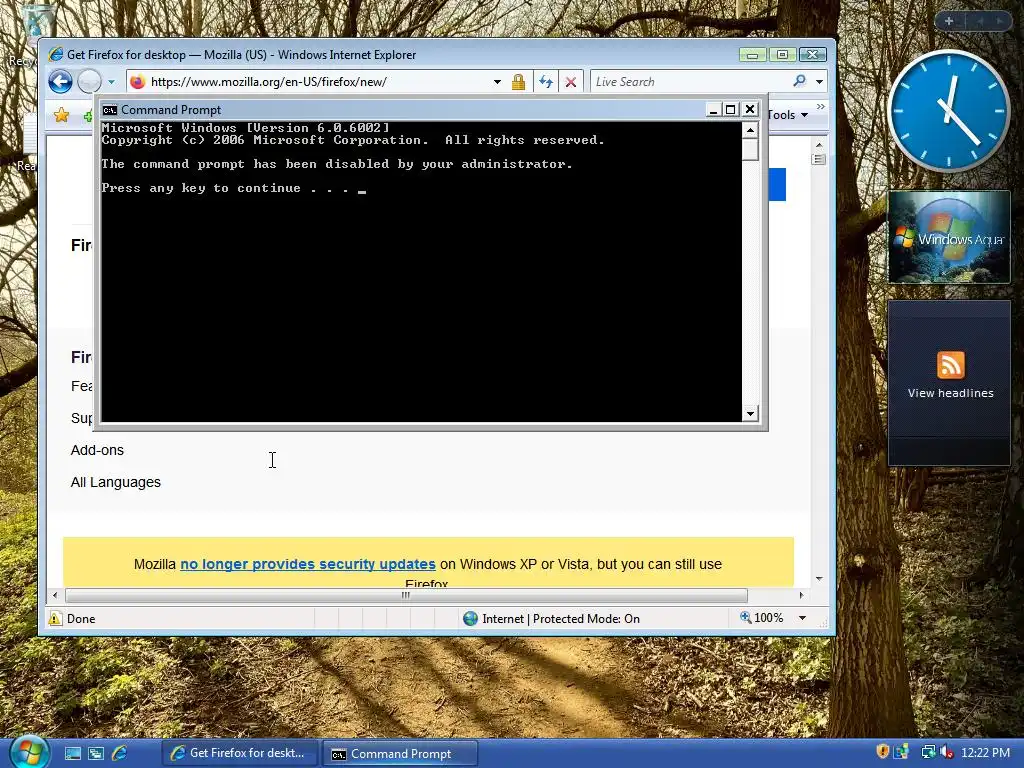
Task: Click horizontal scrollbar left arrow in IE
Action: (55, 595)
